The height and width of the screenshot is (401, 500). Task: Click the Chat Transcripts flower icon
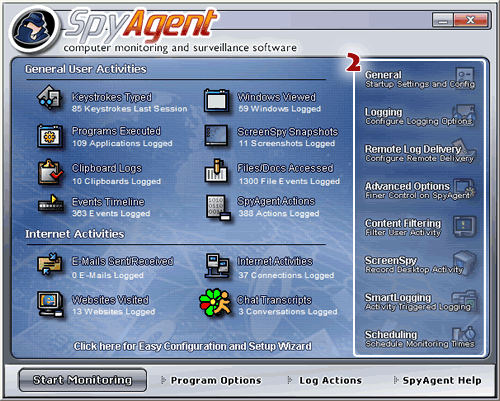(x=215, y=303)
